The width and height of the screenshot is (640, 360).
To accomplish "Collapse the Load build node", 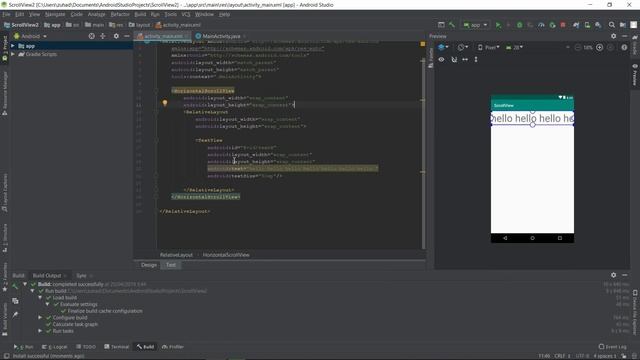I will (40, 298).
